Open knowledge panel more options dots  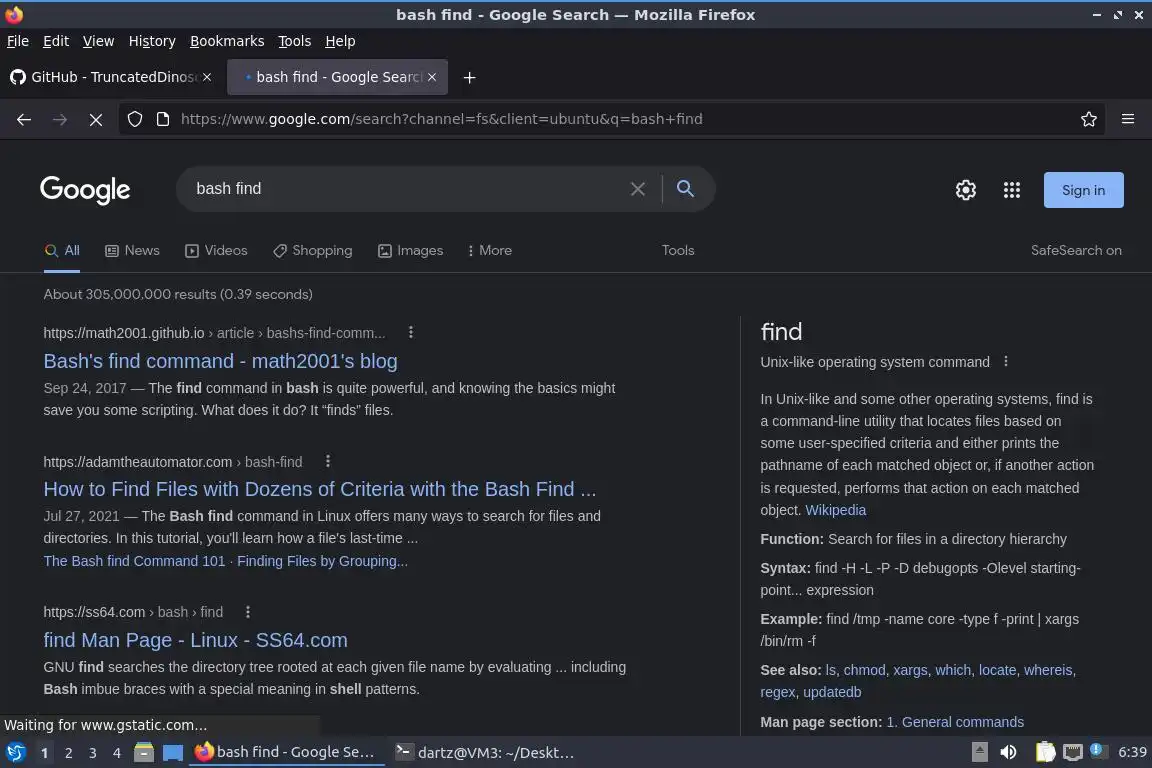1006,362
